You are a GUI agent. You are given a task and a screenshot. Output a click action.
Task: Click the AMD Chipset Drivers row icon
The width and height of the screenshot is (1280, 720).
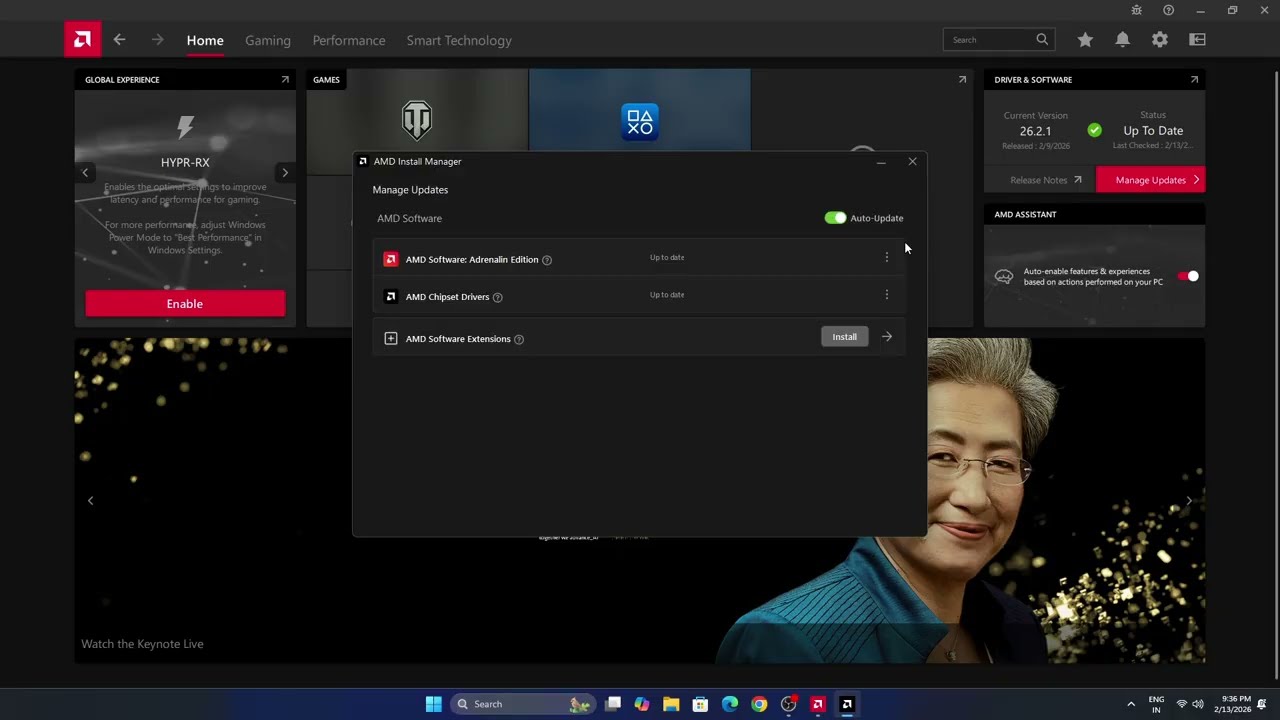click(x=391, y=296)
